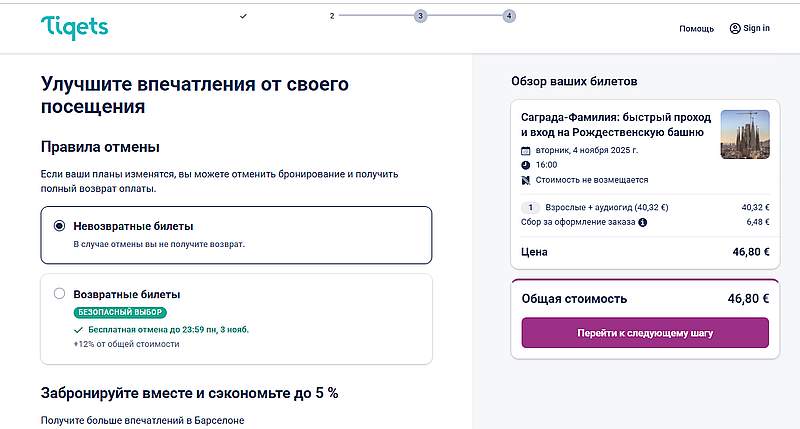Click the completed step checkmark in progress bar

point(243,16)
